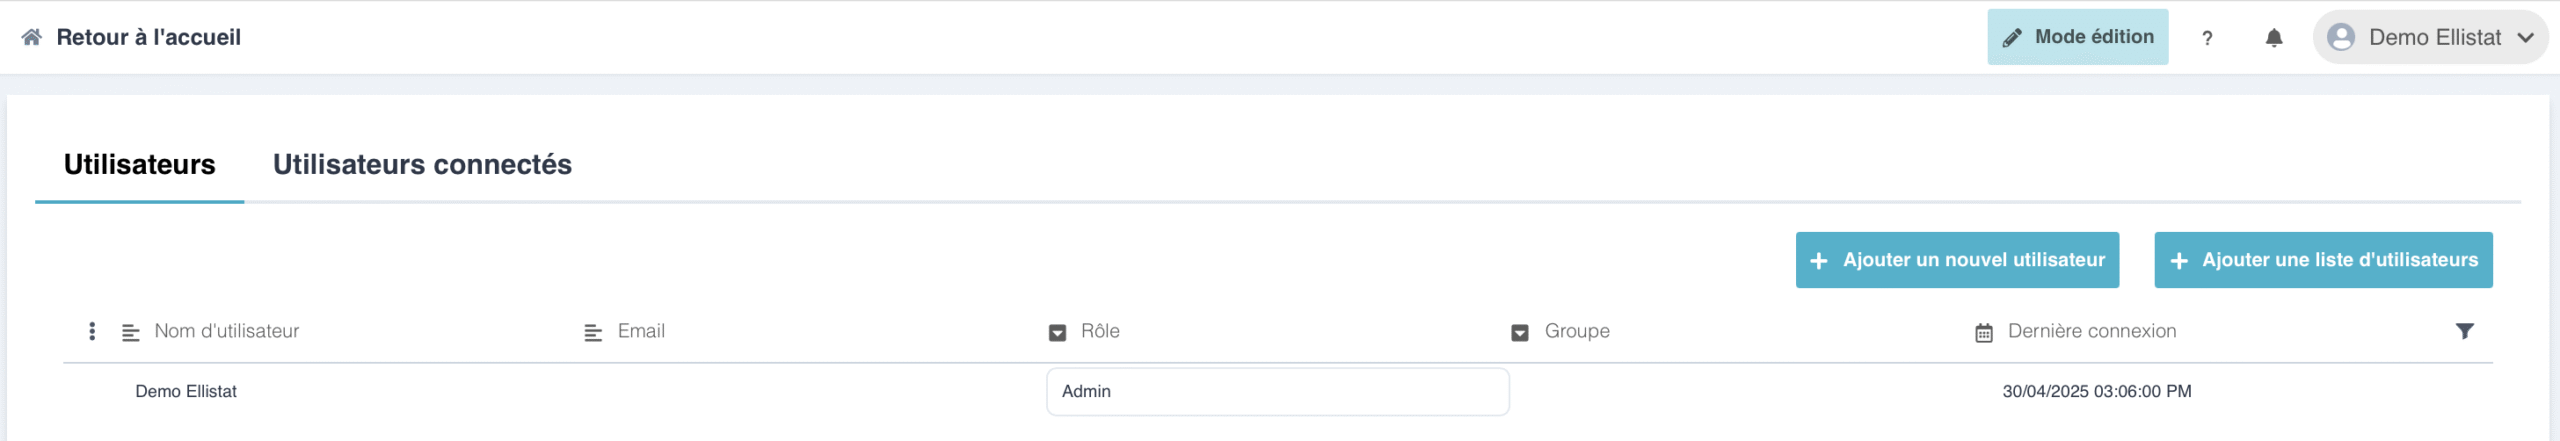Click the sort icon beside Nom d'utilisateur
This screenshot has height=441, width=2560.
pyautogui.click(x=131, y=332)
